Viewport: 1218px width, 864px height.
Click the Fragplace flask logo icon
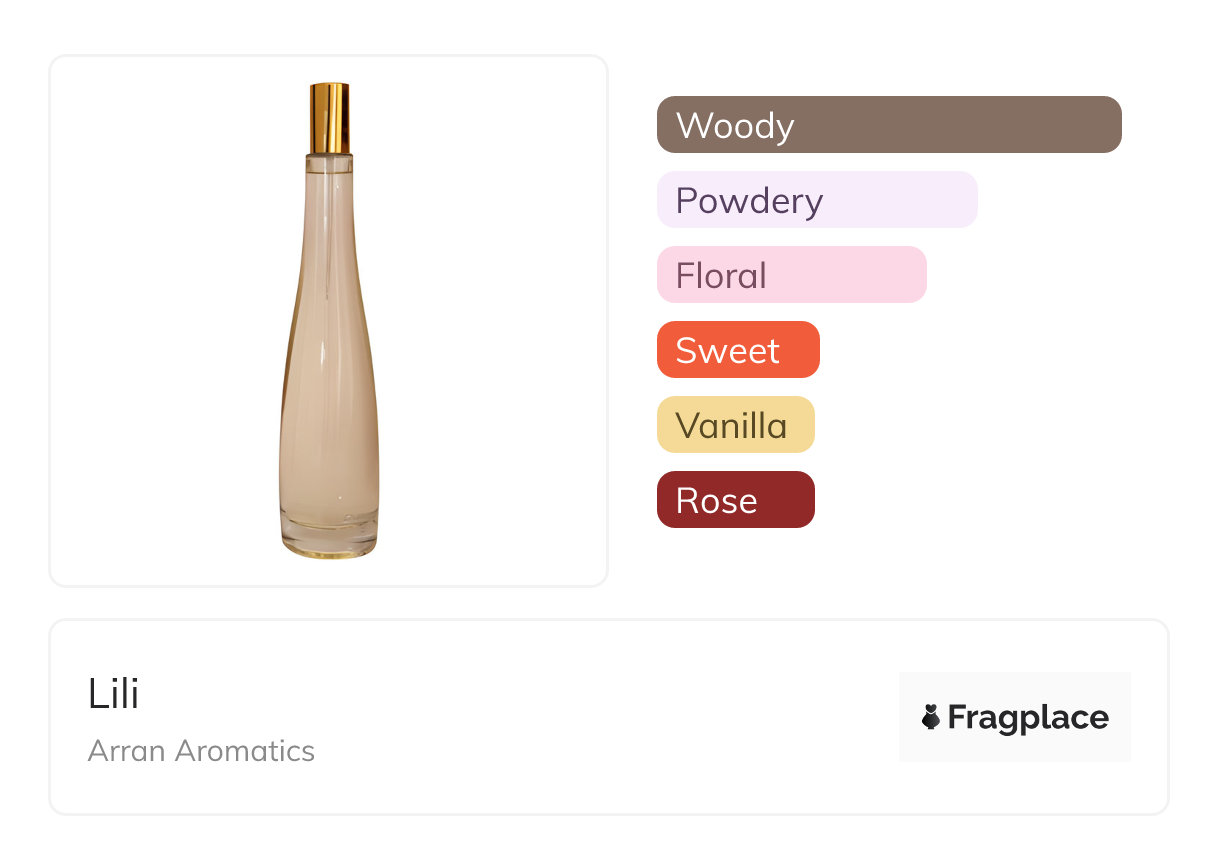(931, 717)
